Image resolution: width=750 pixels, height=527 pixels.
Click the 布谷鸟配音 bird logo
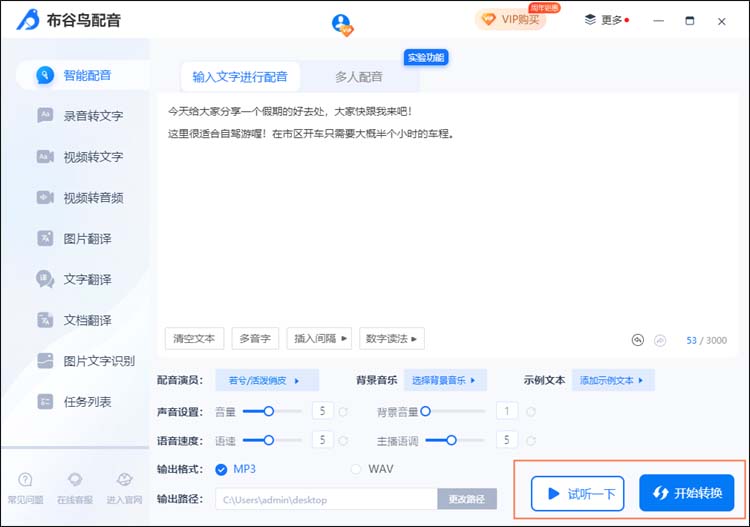pyautogui.click(x=28, y=20)
